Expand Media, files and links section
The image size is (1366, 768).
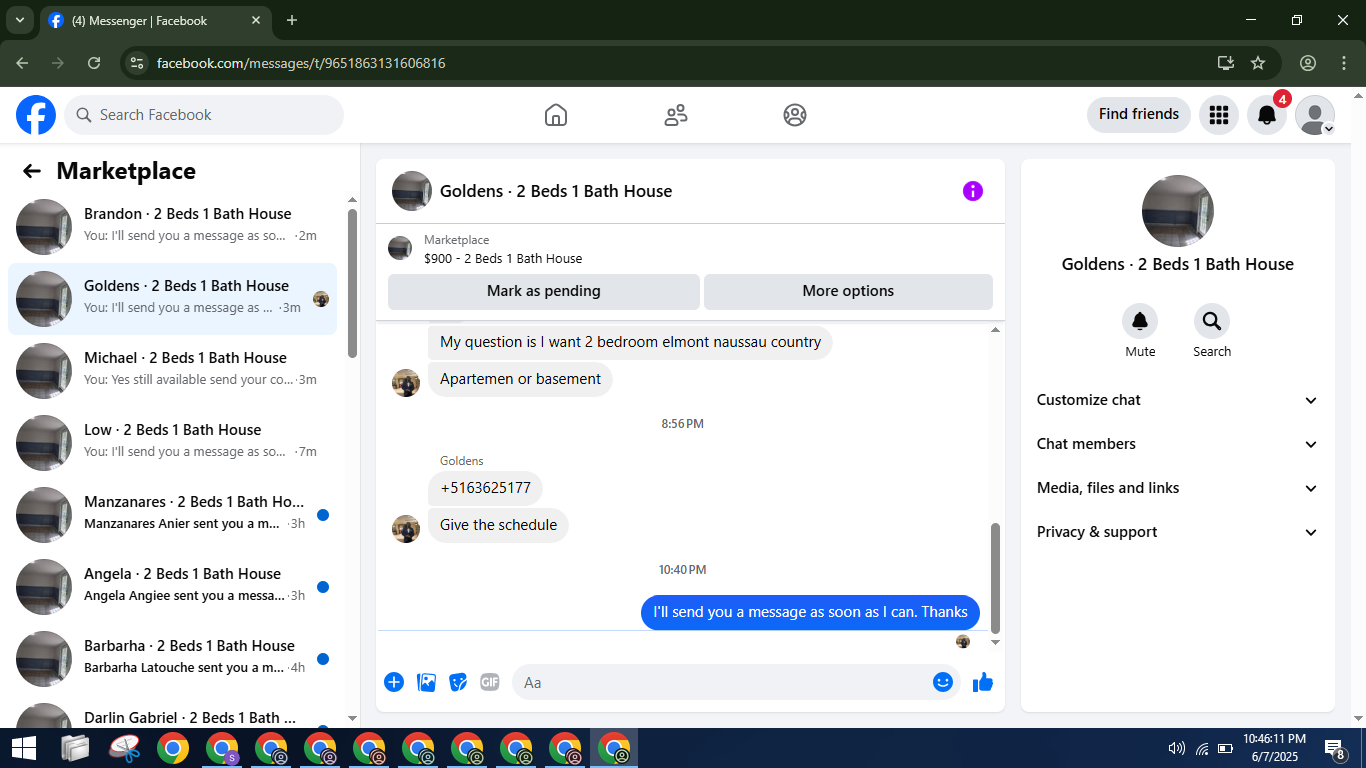1177,488
